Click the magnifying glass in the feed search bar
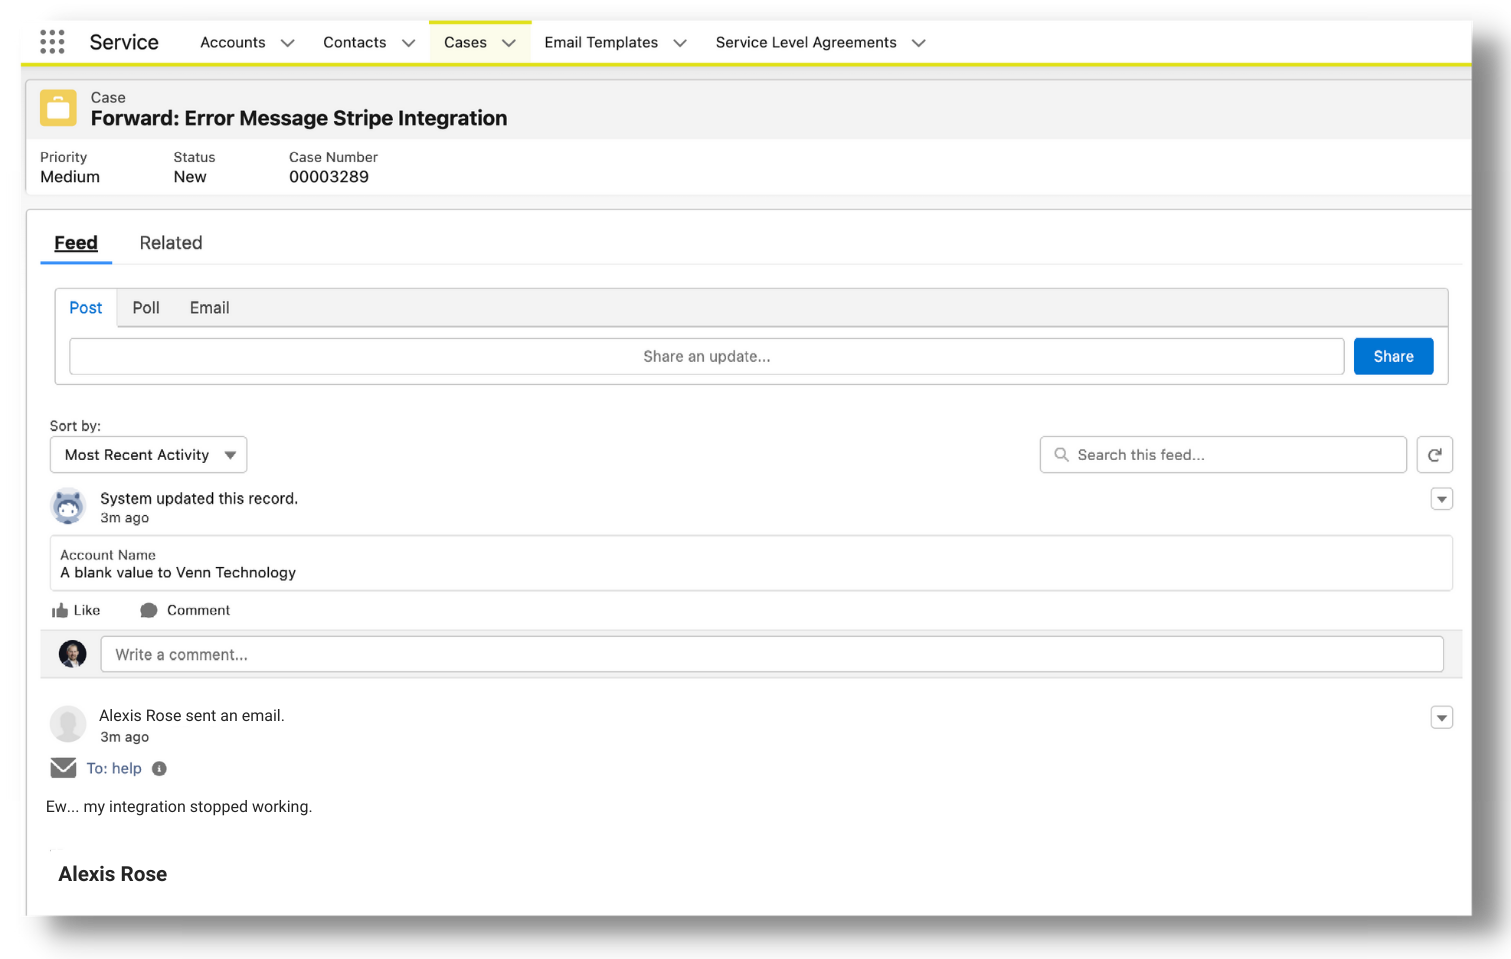The width and height of the screenshot is (1511, 959). (1061, 454)
